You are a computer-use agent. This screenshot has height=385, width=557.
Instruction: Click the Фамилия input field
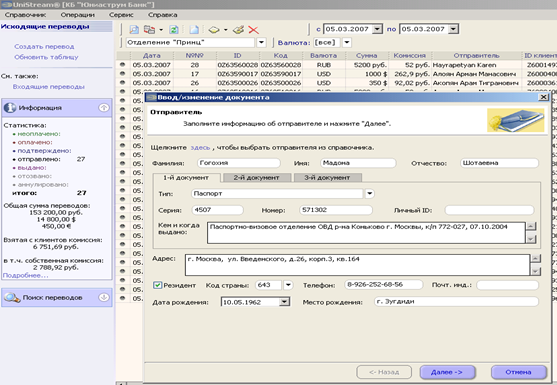238,163
